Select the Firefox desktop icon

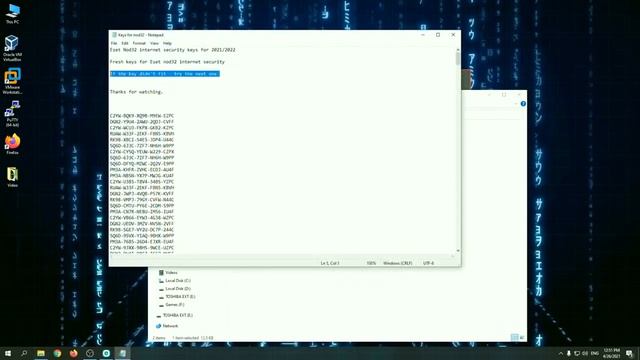12,144
